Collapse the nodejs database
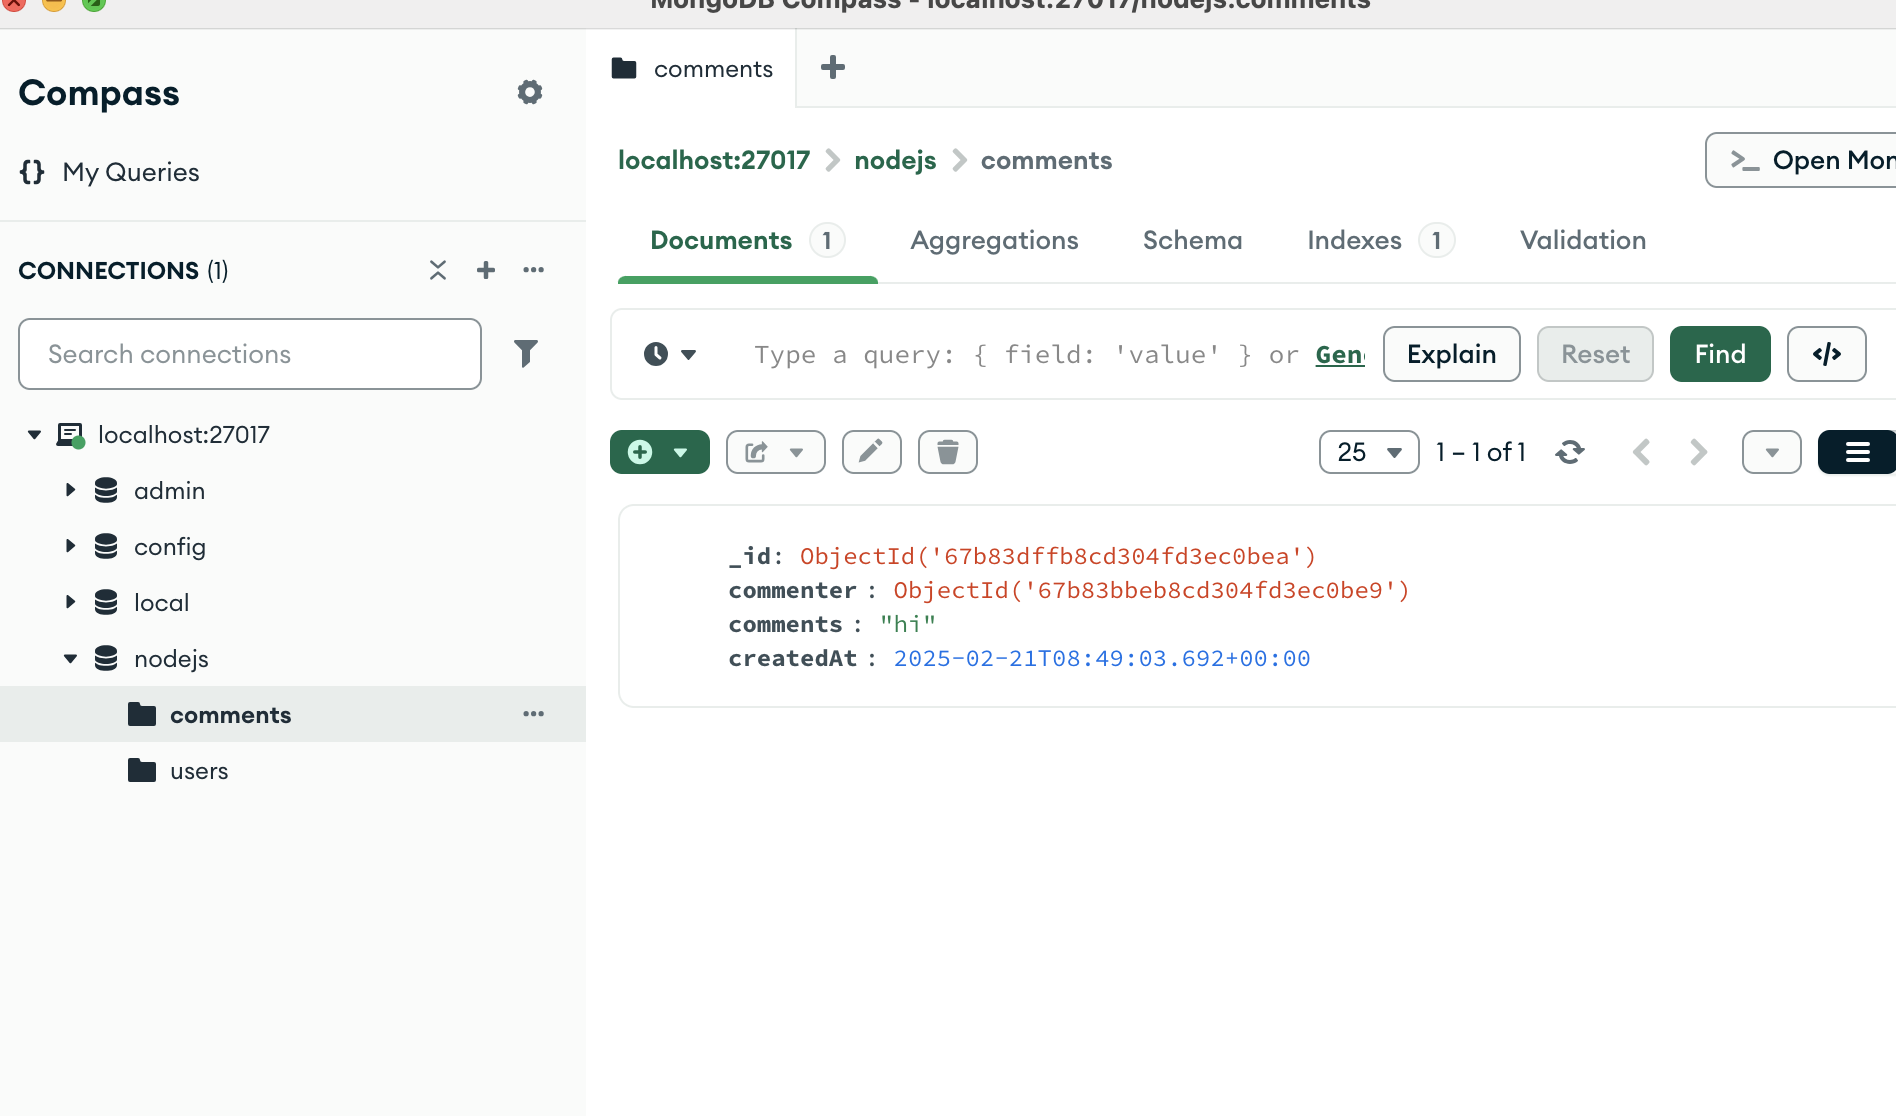This screenshot has height=1116, width=1896. (70, 658)
